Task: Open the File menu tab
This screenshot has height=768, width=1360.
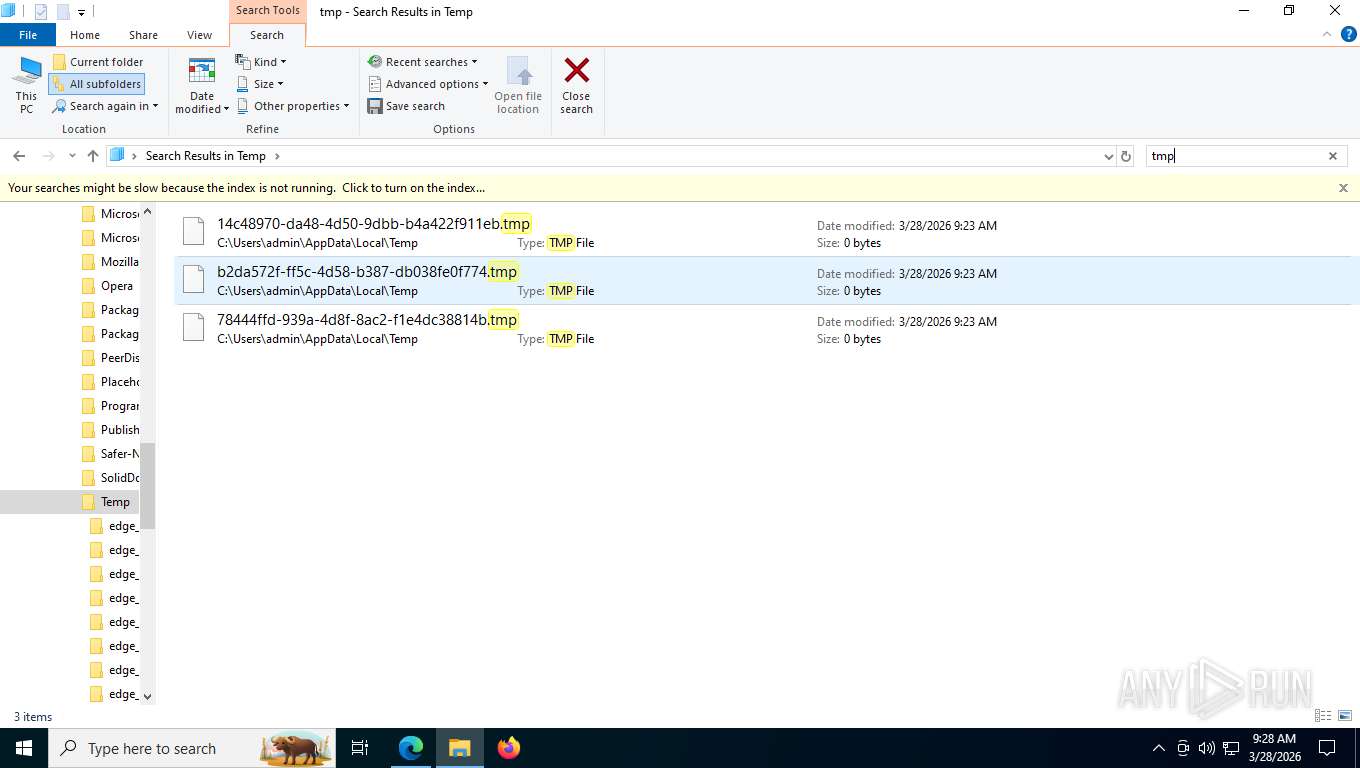Action: coord(28,35)
